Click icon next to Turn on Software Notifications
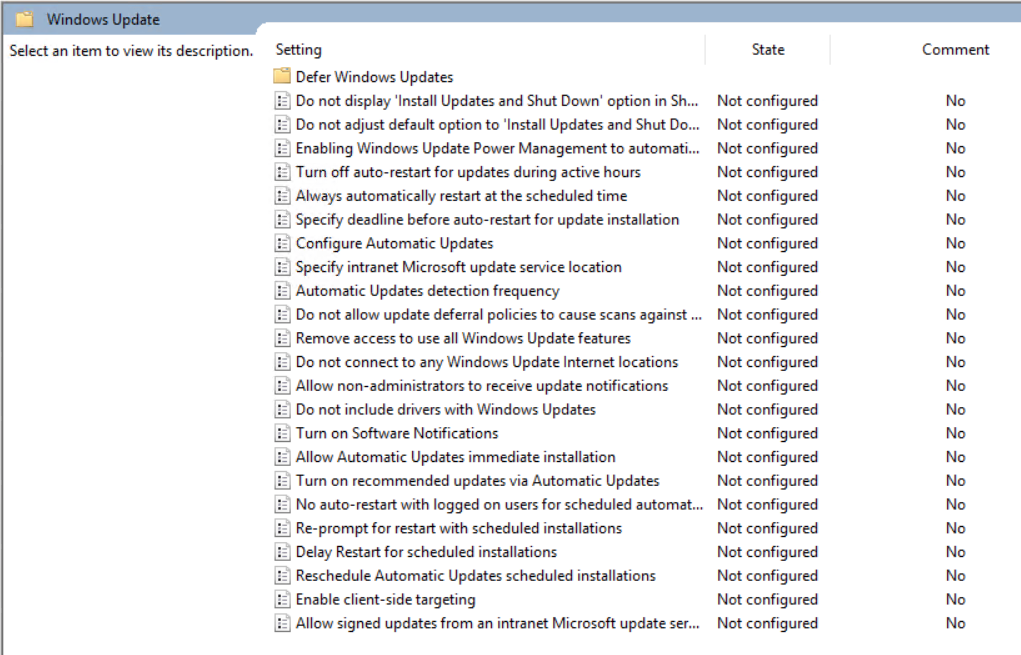The image size is (1021, 655). tap(282, 434)
